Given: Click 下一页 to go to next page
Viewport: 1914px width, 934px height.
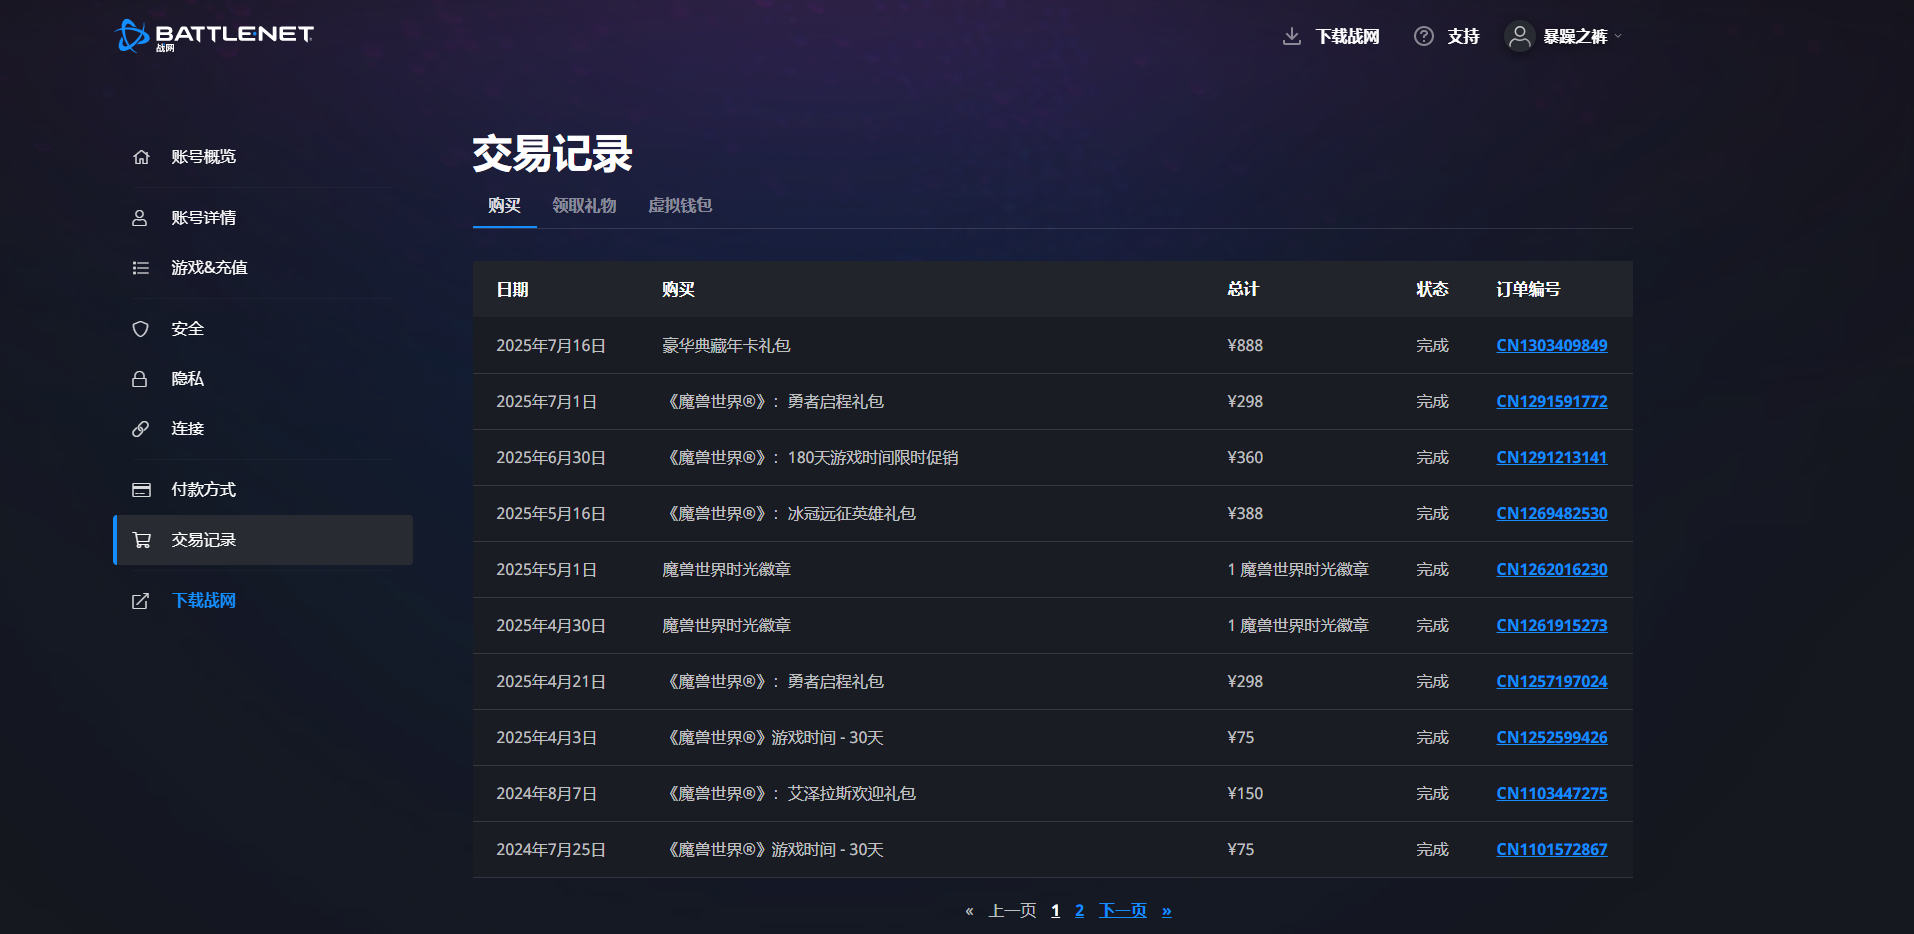Looking at the screenshot, I should [1122, 910].
